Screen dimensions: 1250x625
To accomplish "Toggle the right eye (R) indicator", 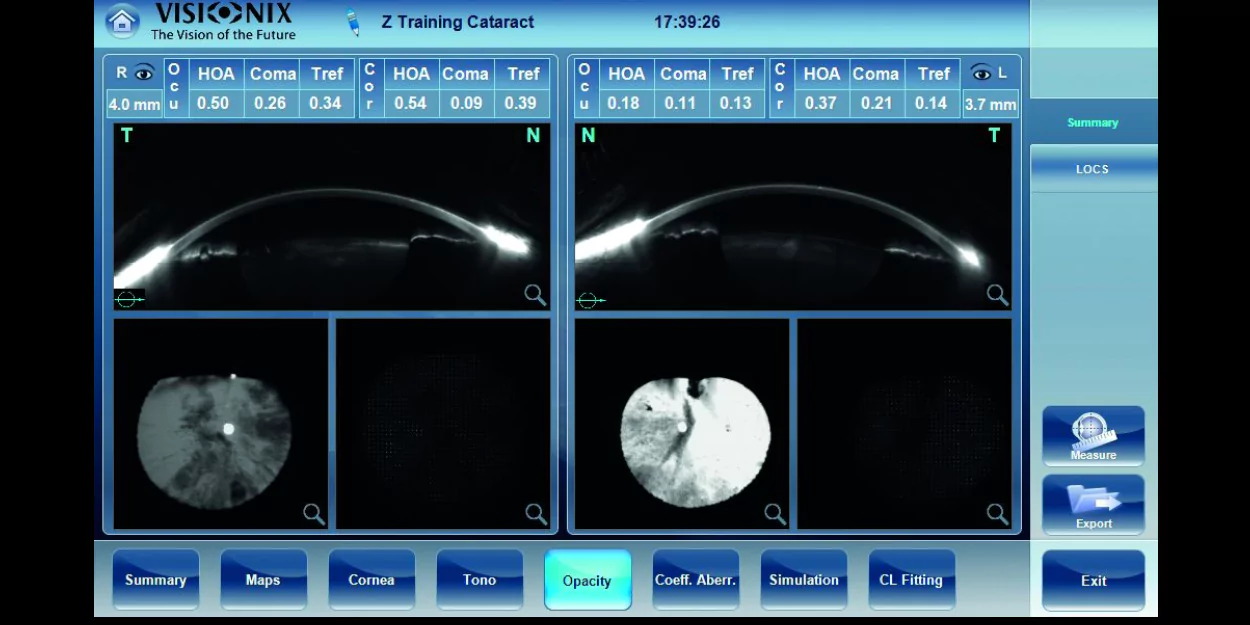I will point(134,73).
